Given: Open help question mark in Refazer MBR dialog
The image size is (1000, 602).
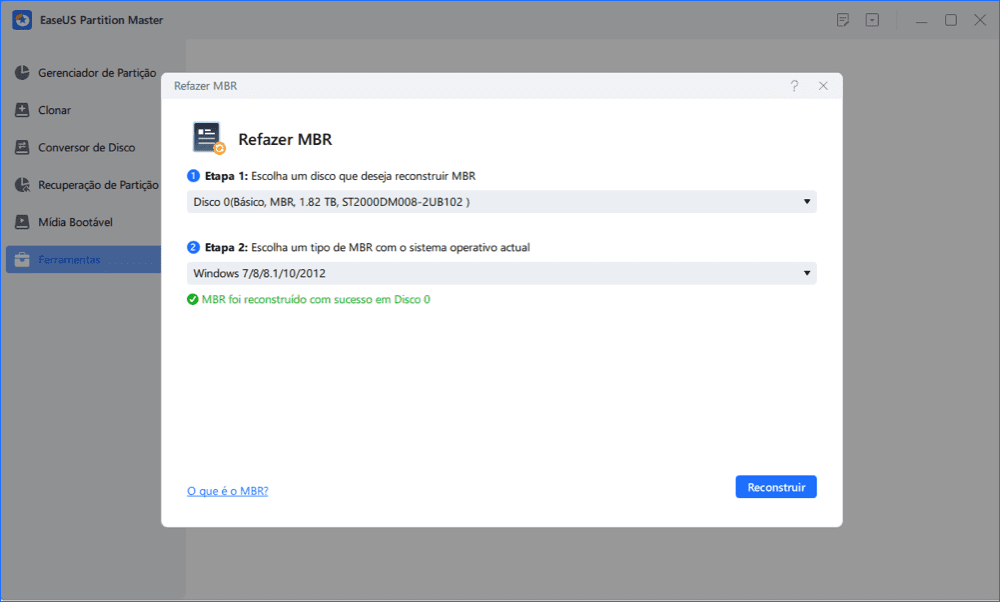Looking at the screenshot, I should coord(794,85).
